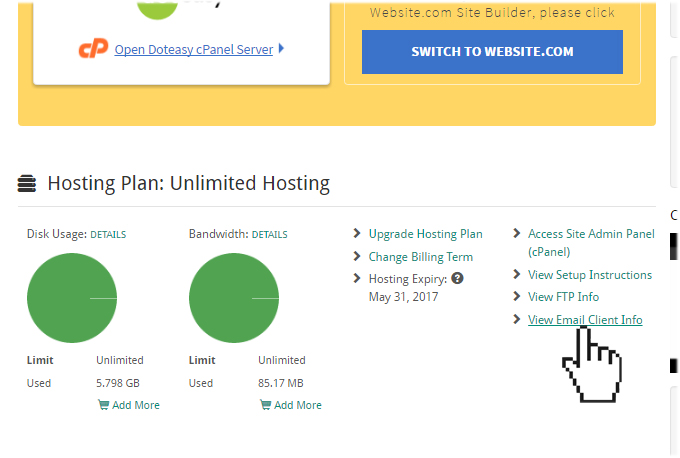The height and width of the screenshot is (458, 680).
Task: Click the Disk Usage pie chart
Action: click(x=72, y=298)
